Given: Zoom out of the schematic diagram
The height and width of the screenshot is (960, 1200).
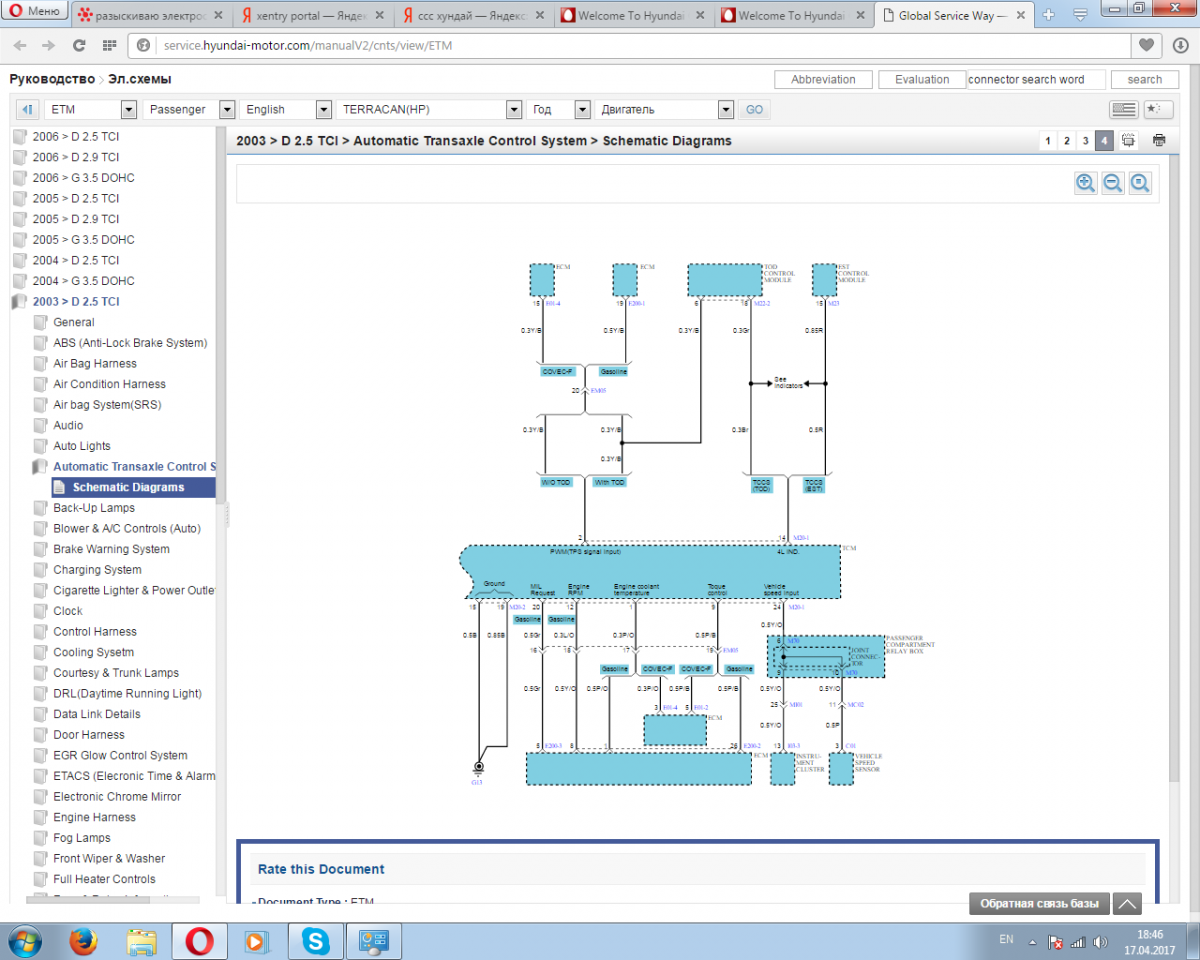Looking at the screenshot, I should click(1112, 183).
